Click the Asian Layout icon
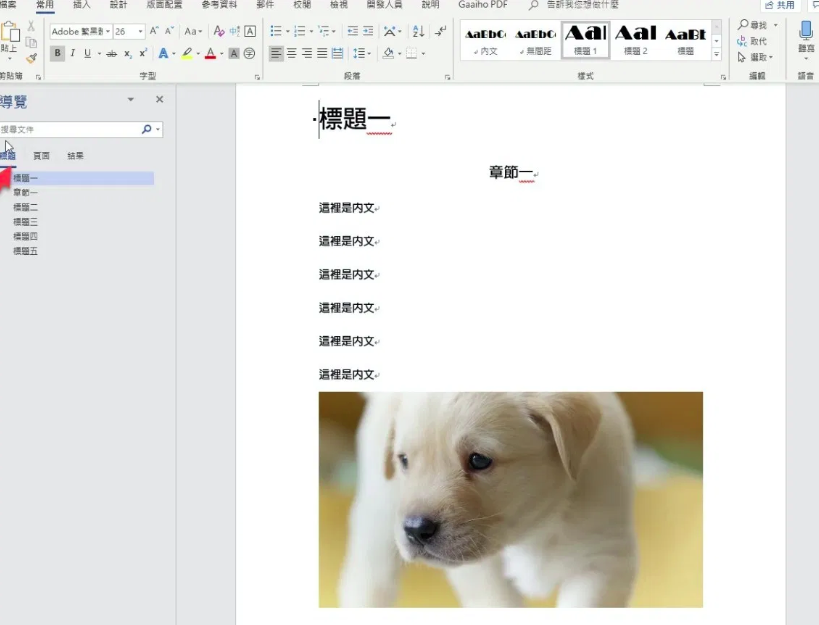Viewport: 819px width, 625px height. pyautogui.click(x=389, y=31)
